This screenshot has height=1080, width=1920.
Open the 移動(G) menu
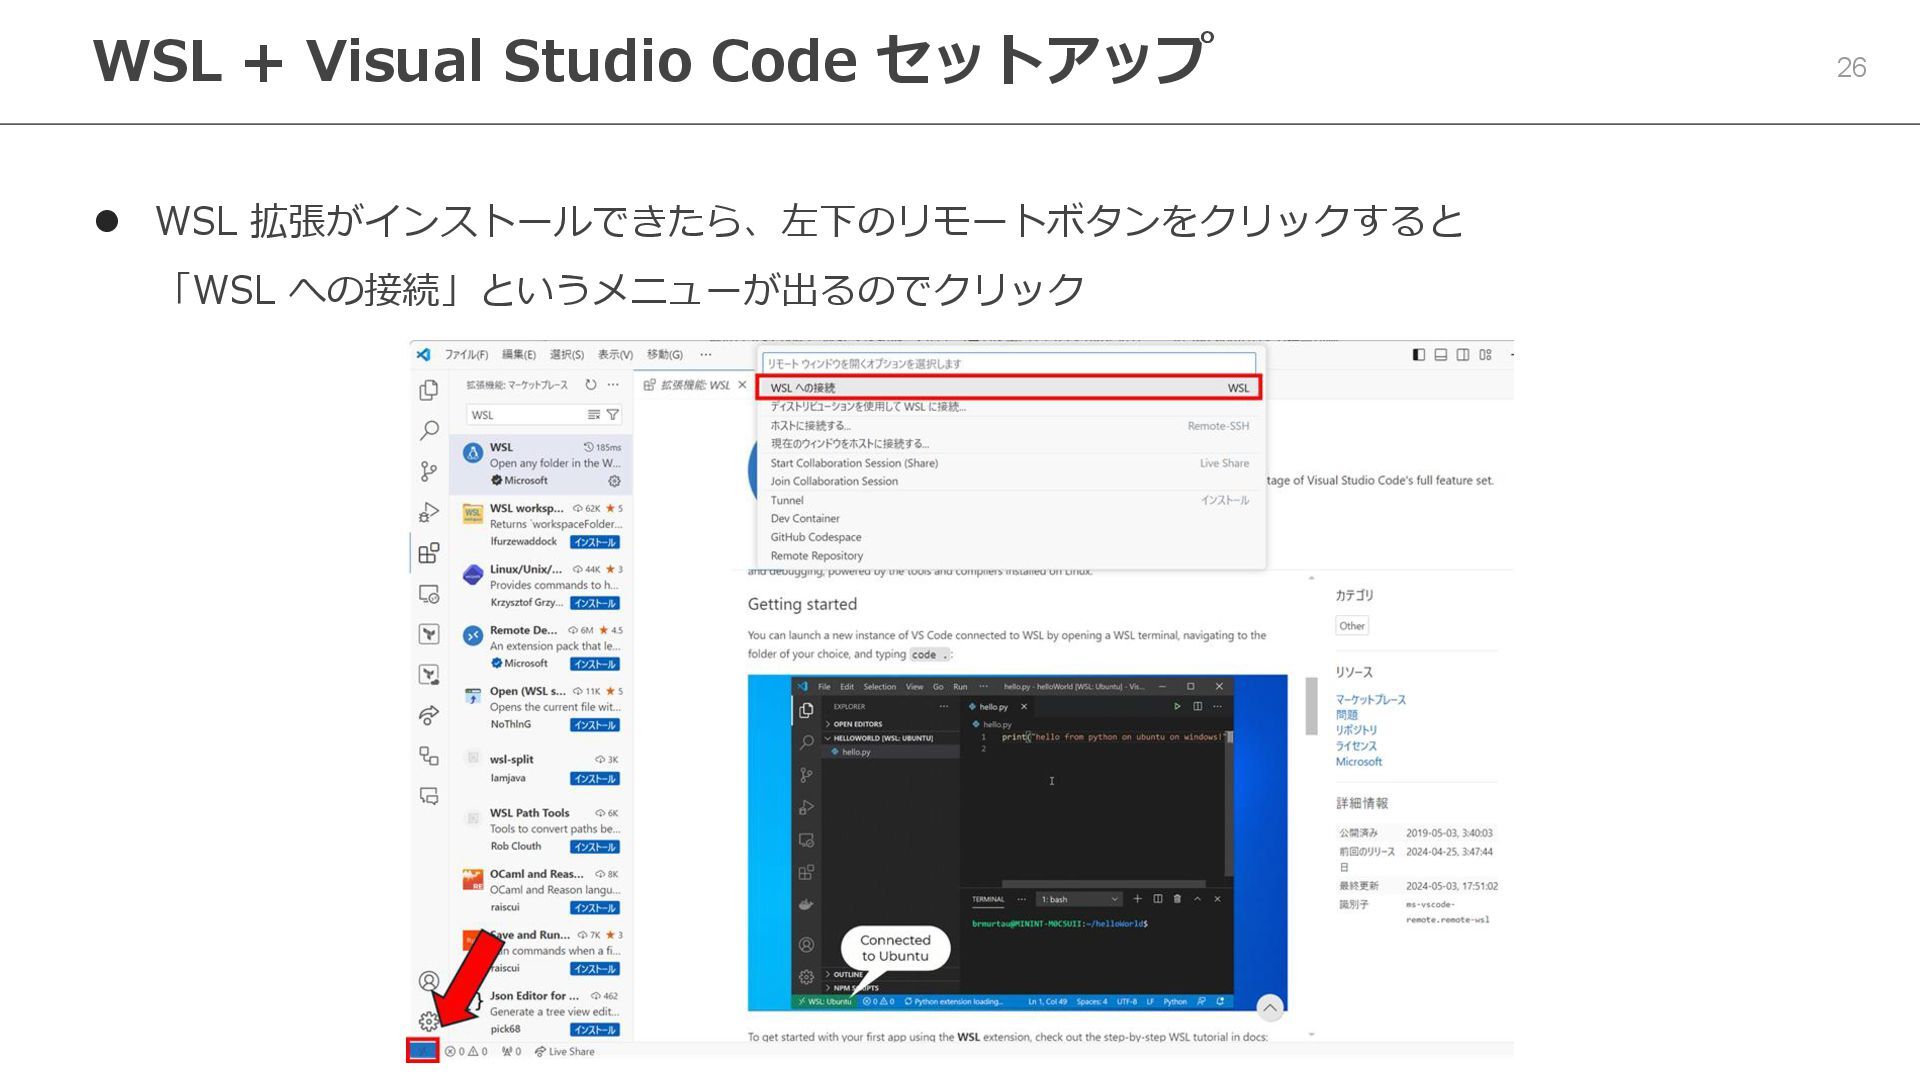664,355
